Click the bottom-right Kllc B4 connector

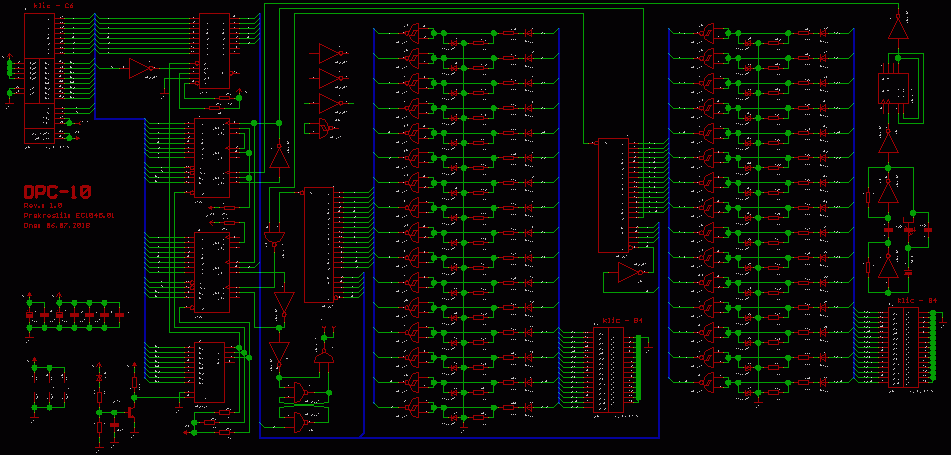coord(903,347)
